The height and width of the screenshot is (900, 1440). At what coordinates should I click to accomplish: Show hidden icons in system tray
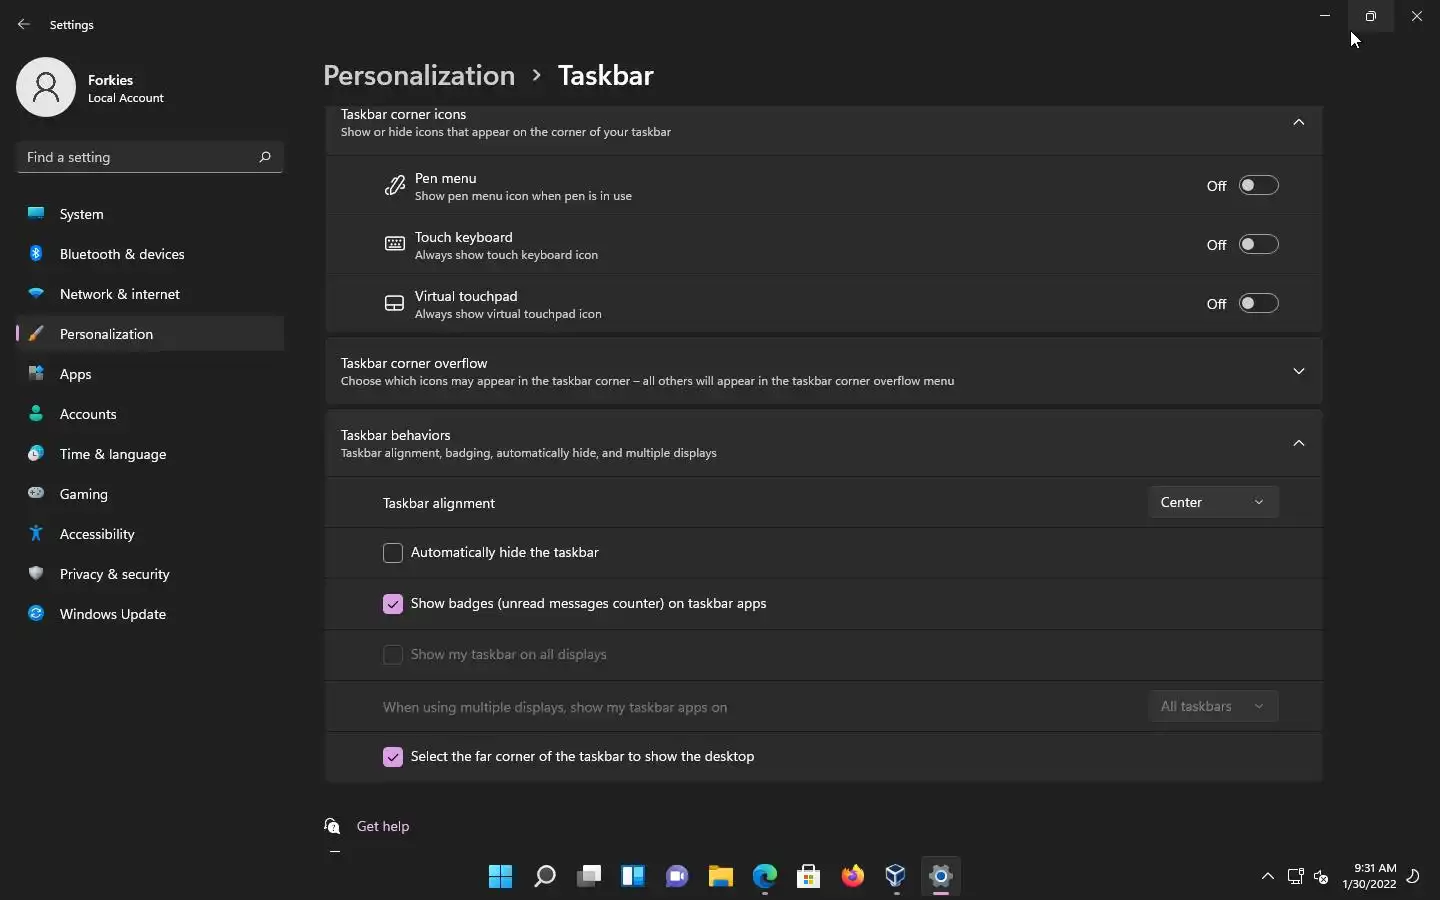pyautogui.click(x=1268, y=877)
